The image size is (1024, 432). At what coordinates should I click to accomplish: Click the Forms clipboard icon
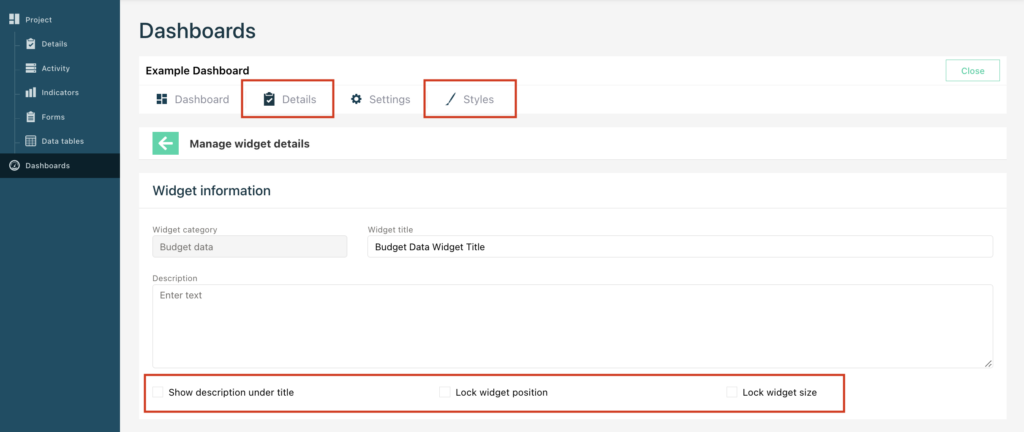tap(31, 117)
